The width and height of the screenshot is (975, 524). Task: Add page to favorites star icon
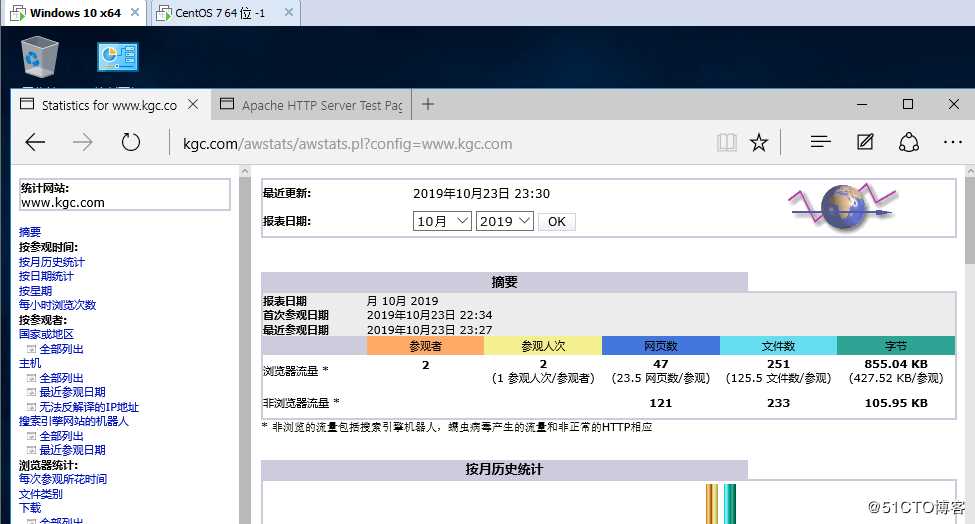[x=759, y=143]
